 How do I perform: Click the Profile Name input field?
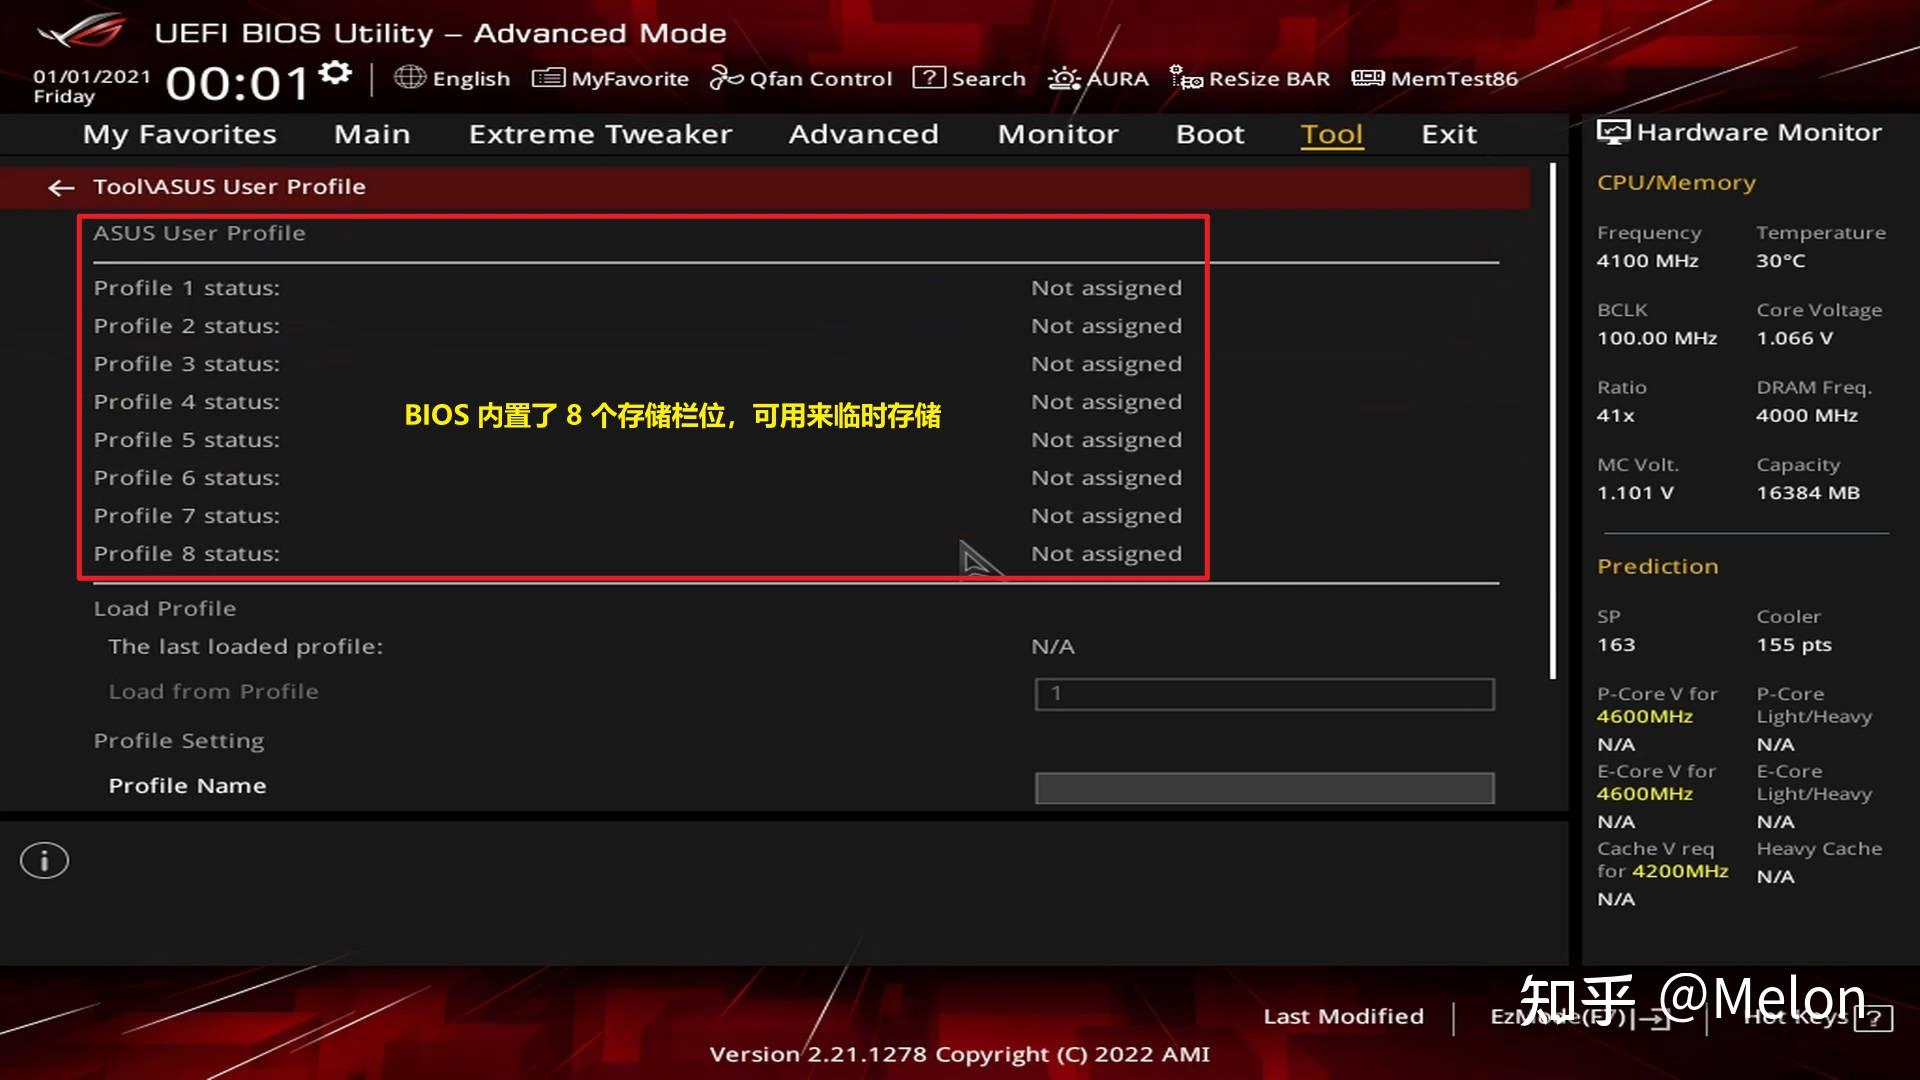pyautogui.click(x=1263, y=788)
